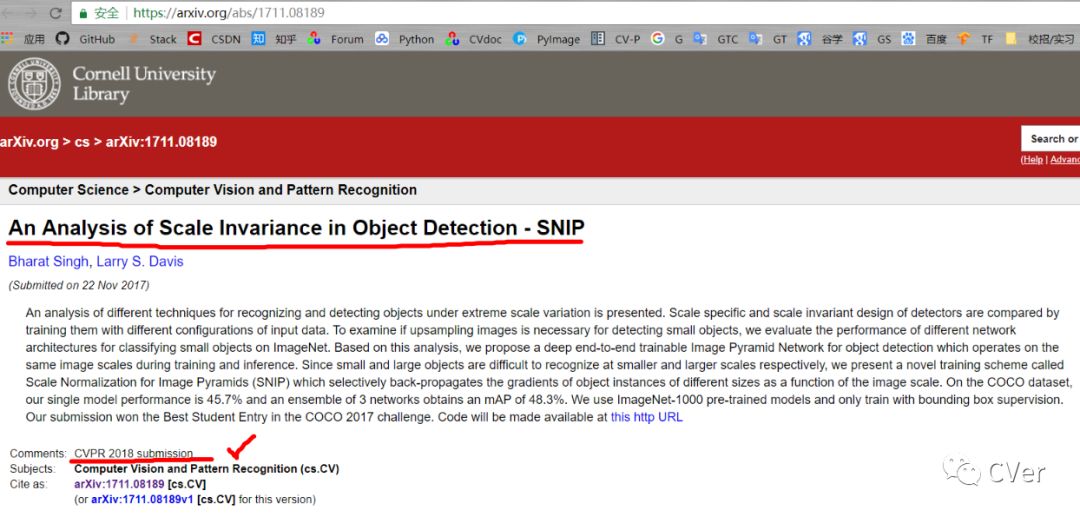
Task: Click the browser reload button
Action: (x=56, y=12)
